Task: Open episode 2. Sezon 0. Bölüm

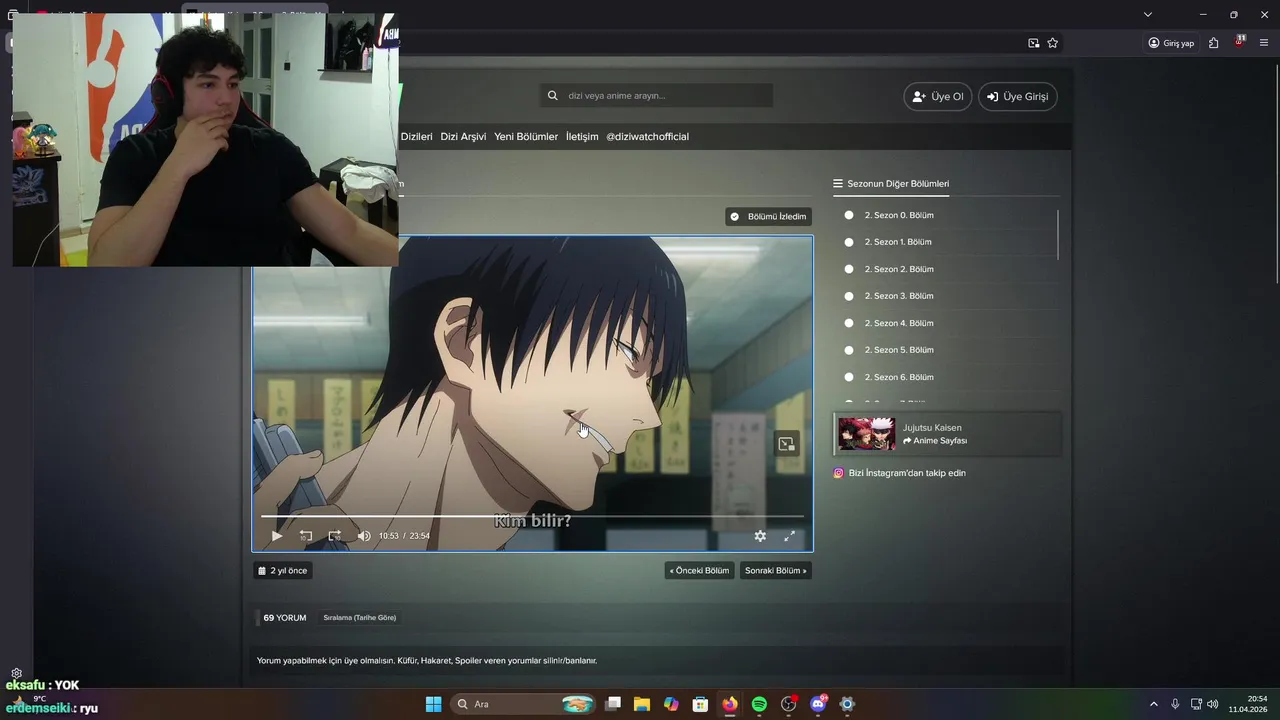Action: coord(899,215)
